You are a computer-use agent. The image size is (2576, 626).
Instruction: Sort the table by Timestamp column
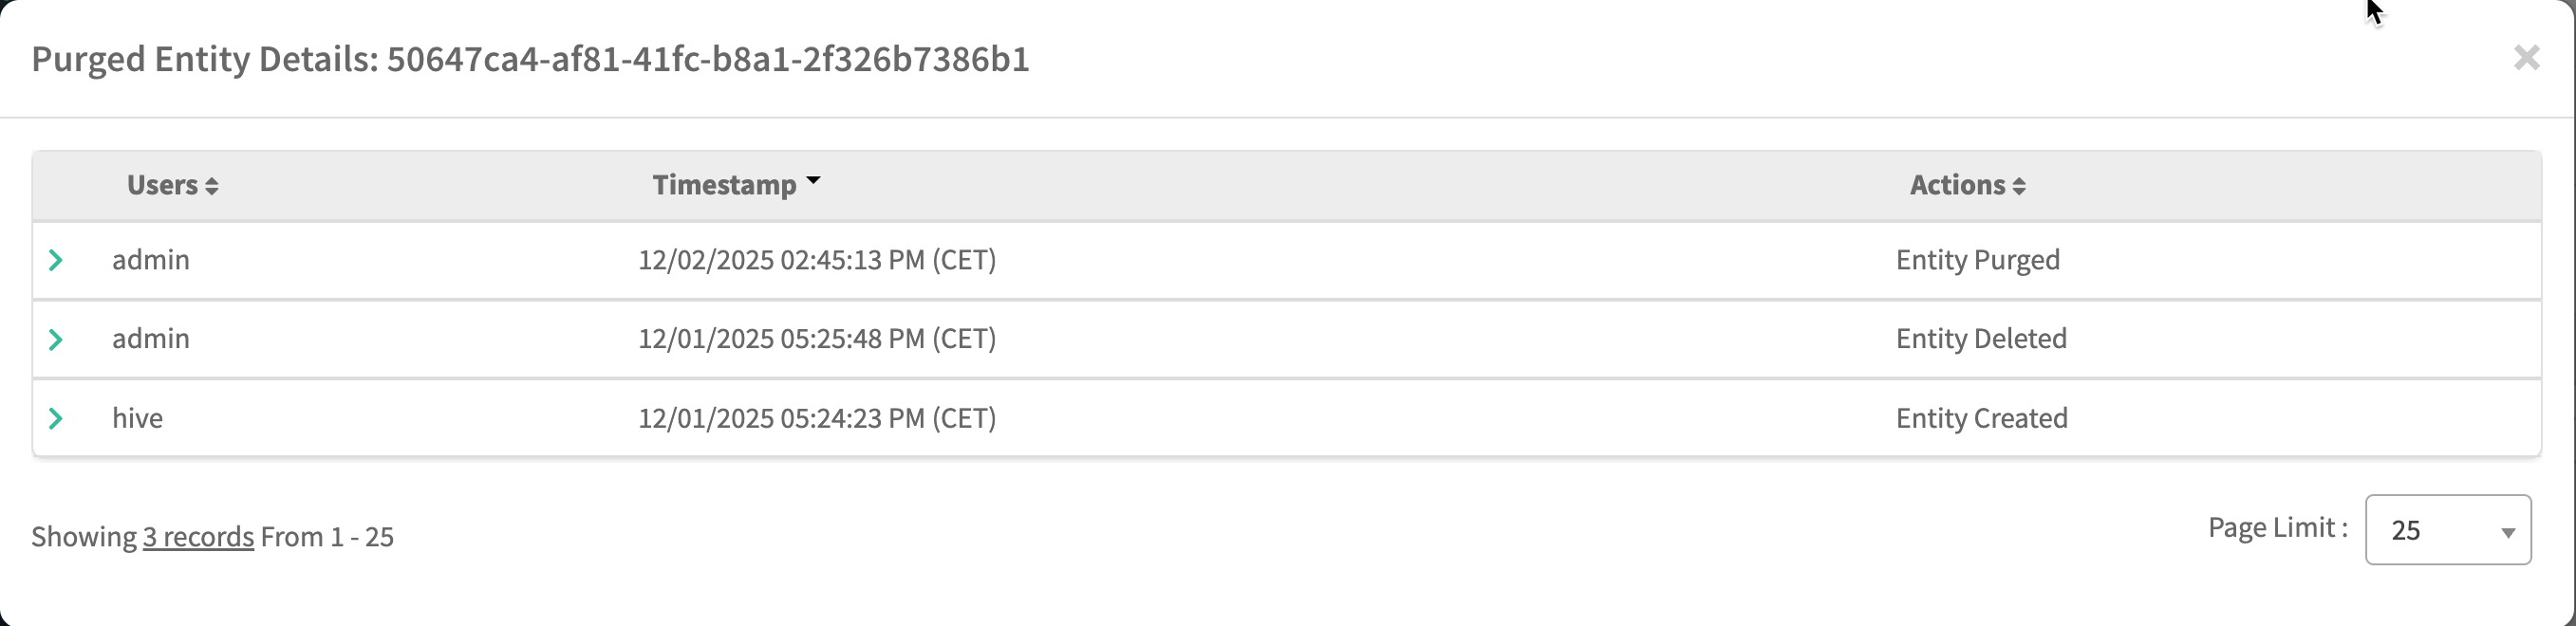(x=736, y=185)
